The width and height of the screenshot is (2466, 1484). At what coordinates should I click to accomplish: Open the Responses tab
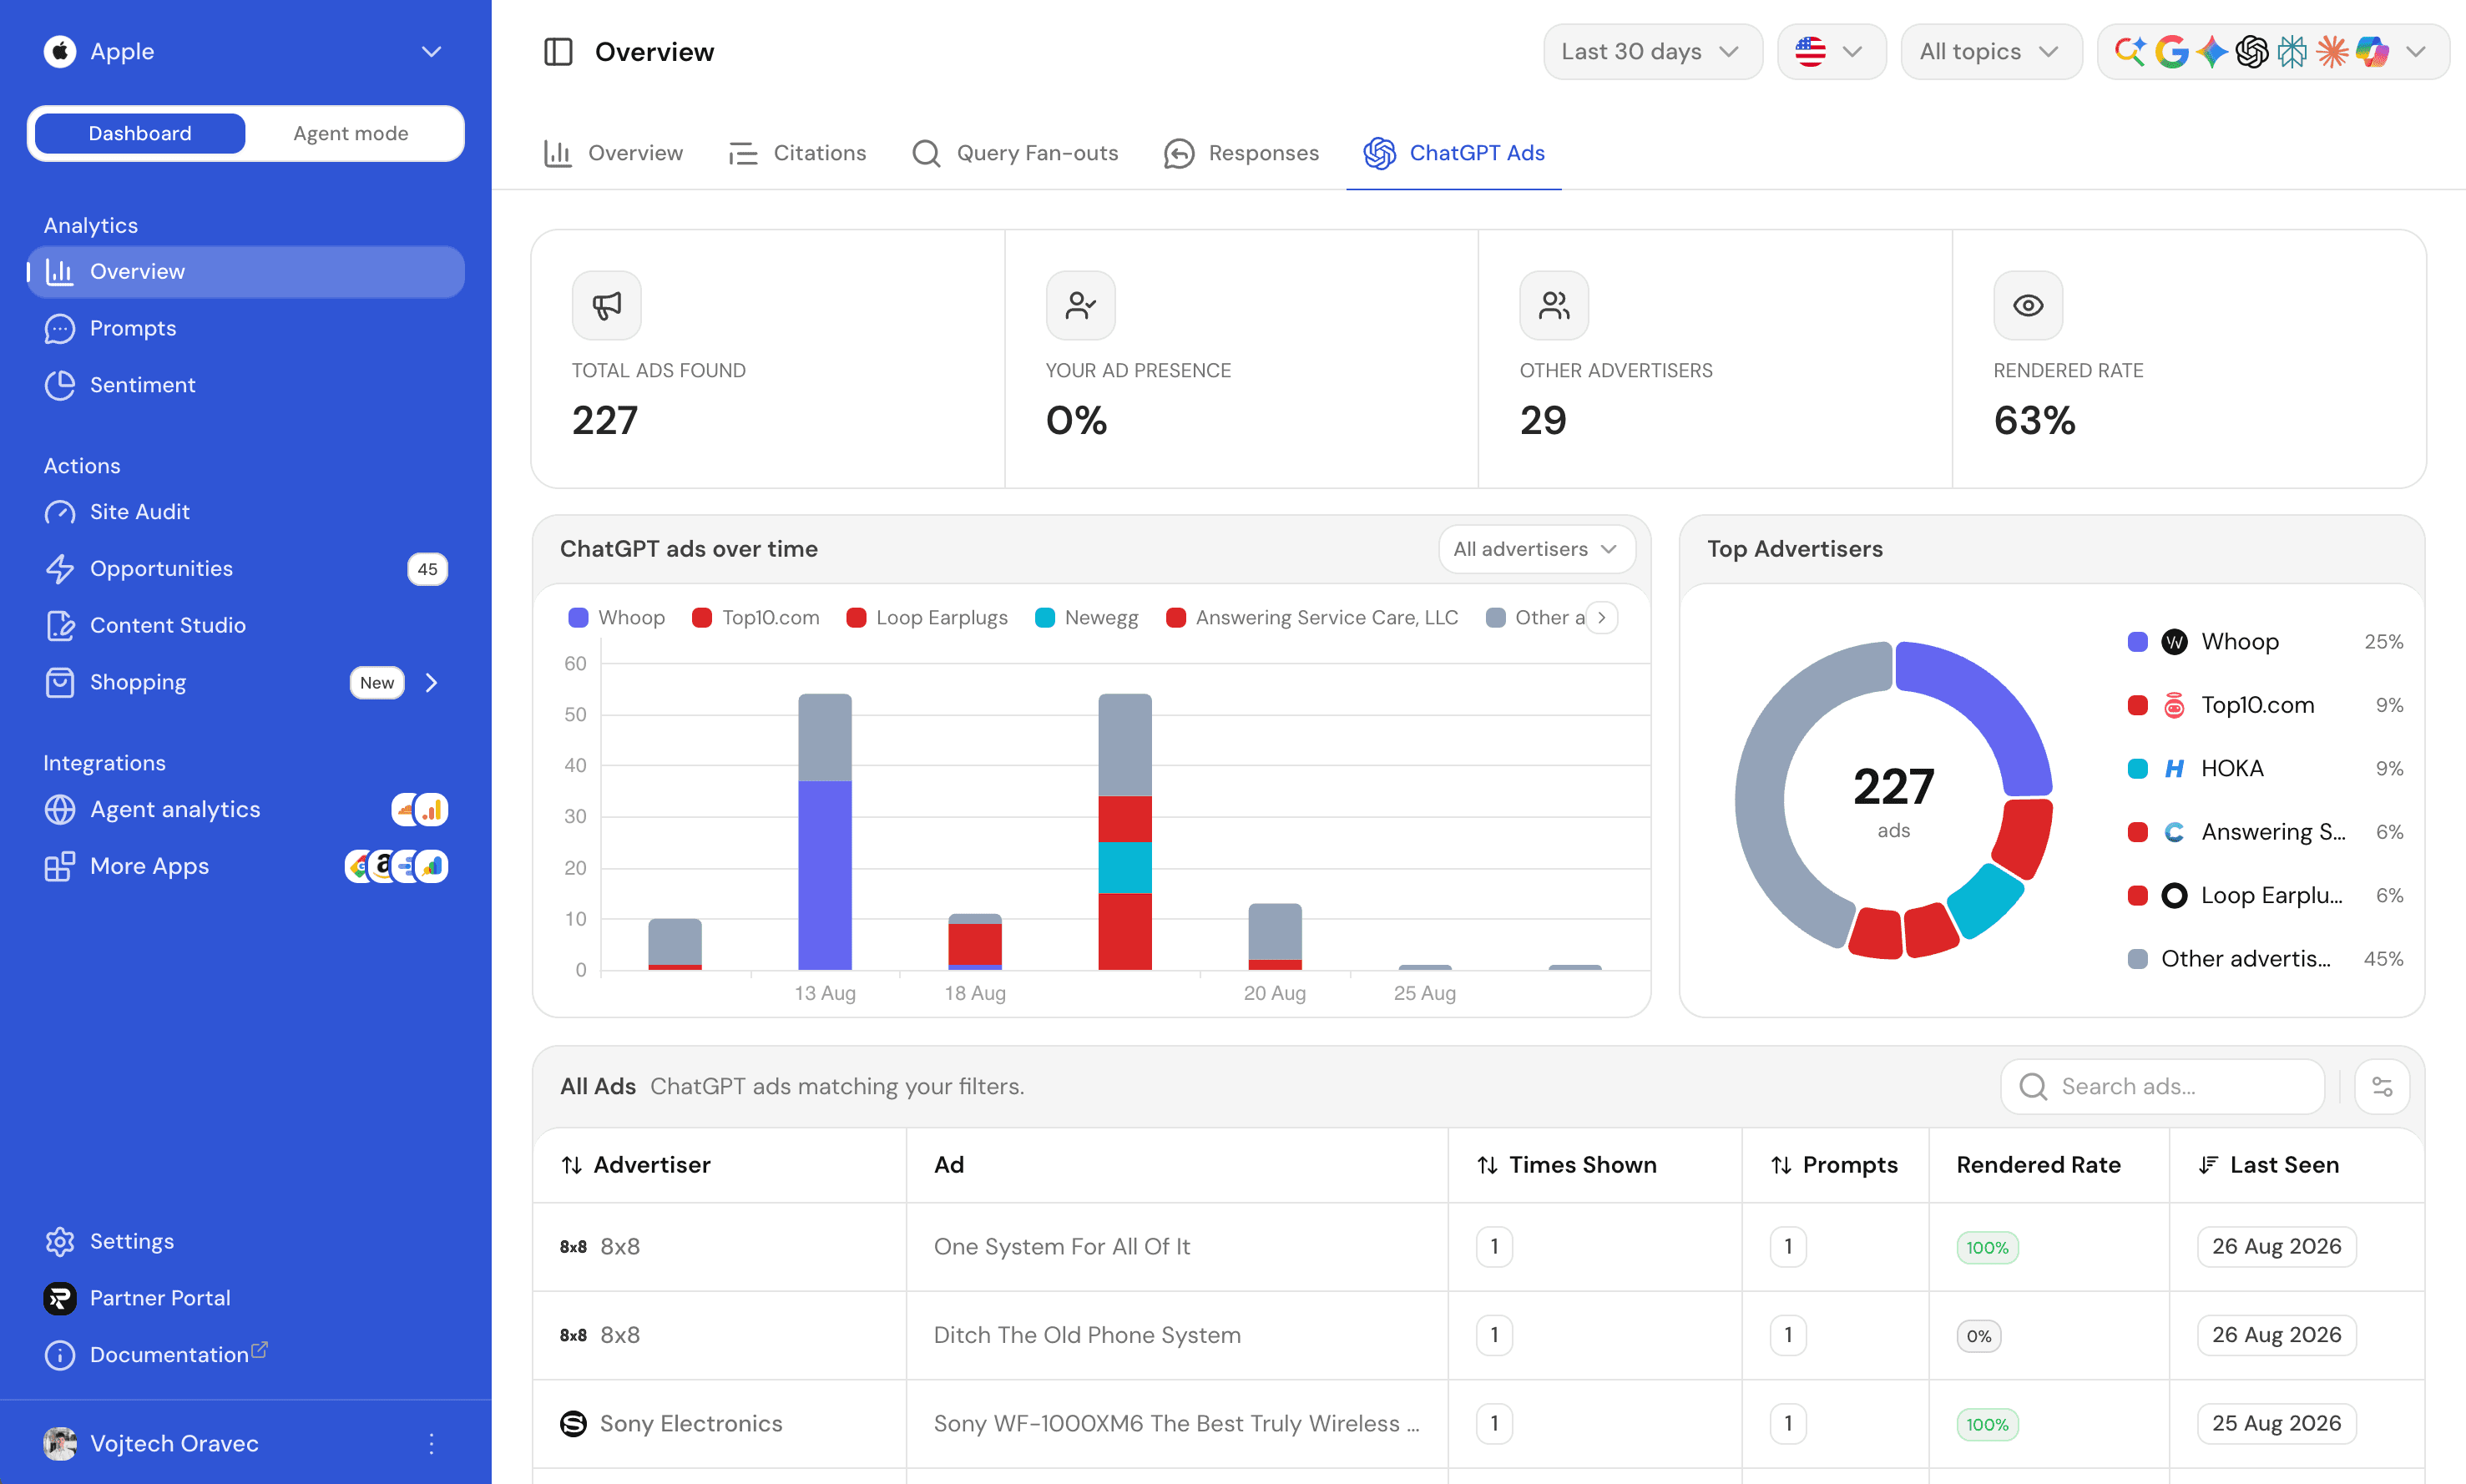(x=1241, y=153)
